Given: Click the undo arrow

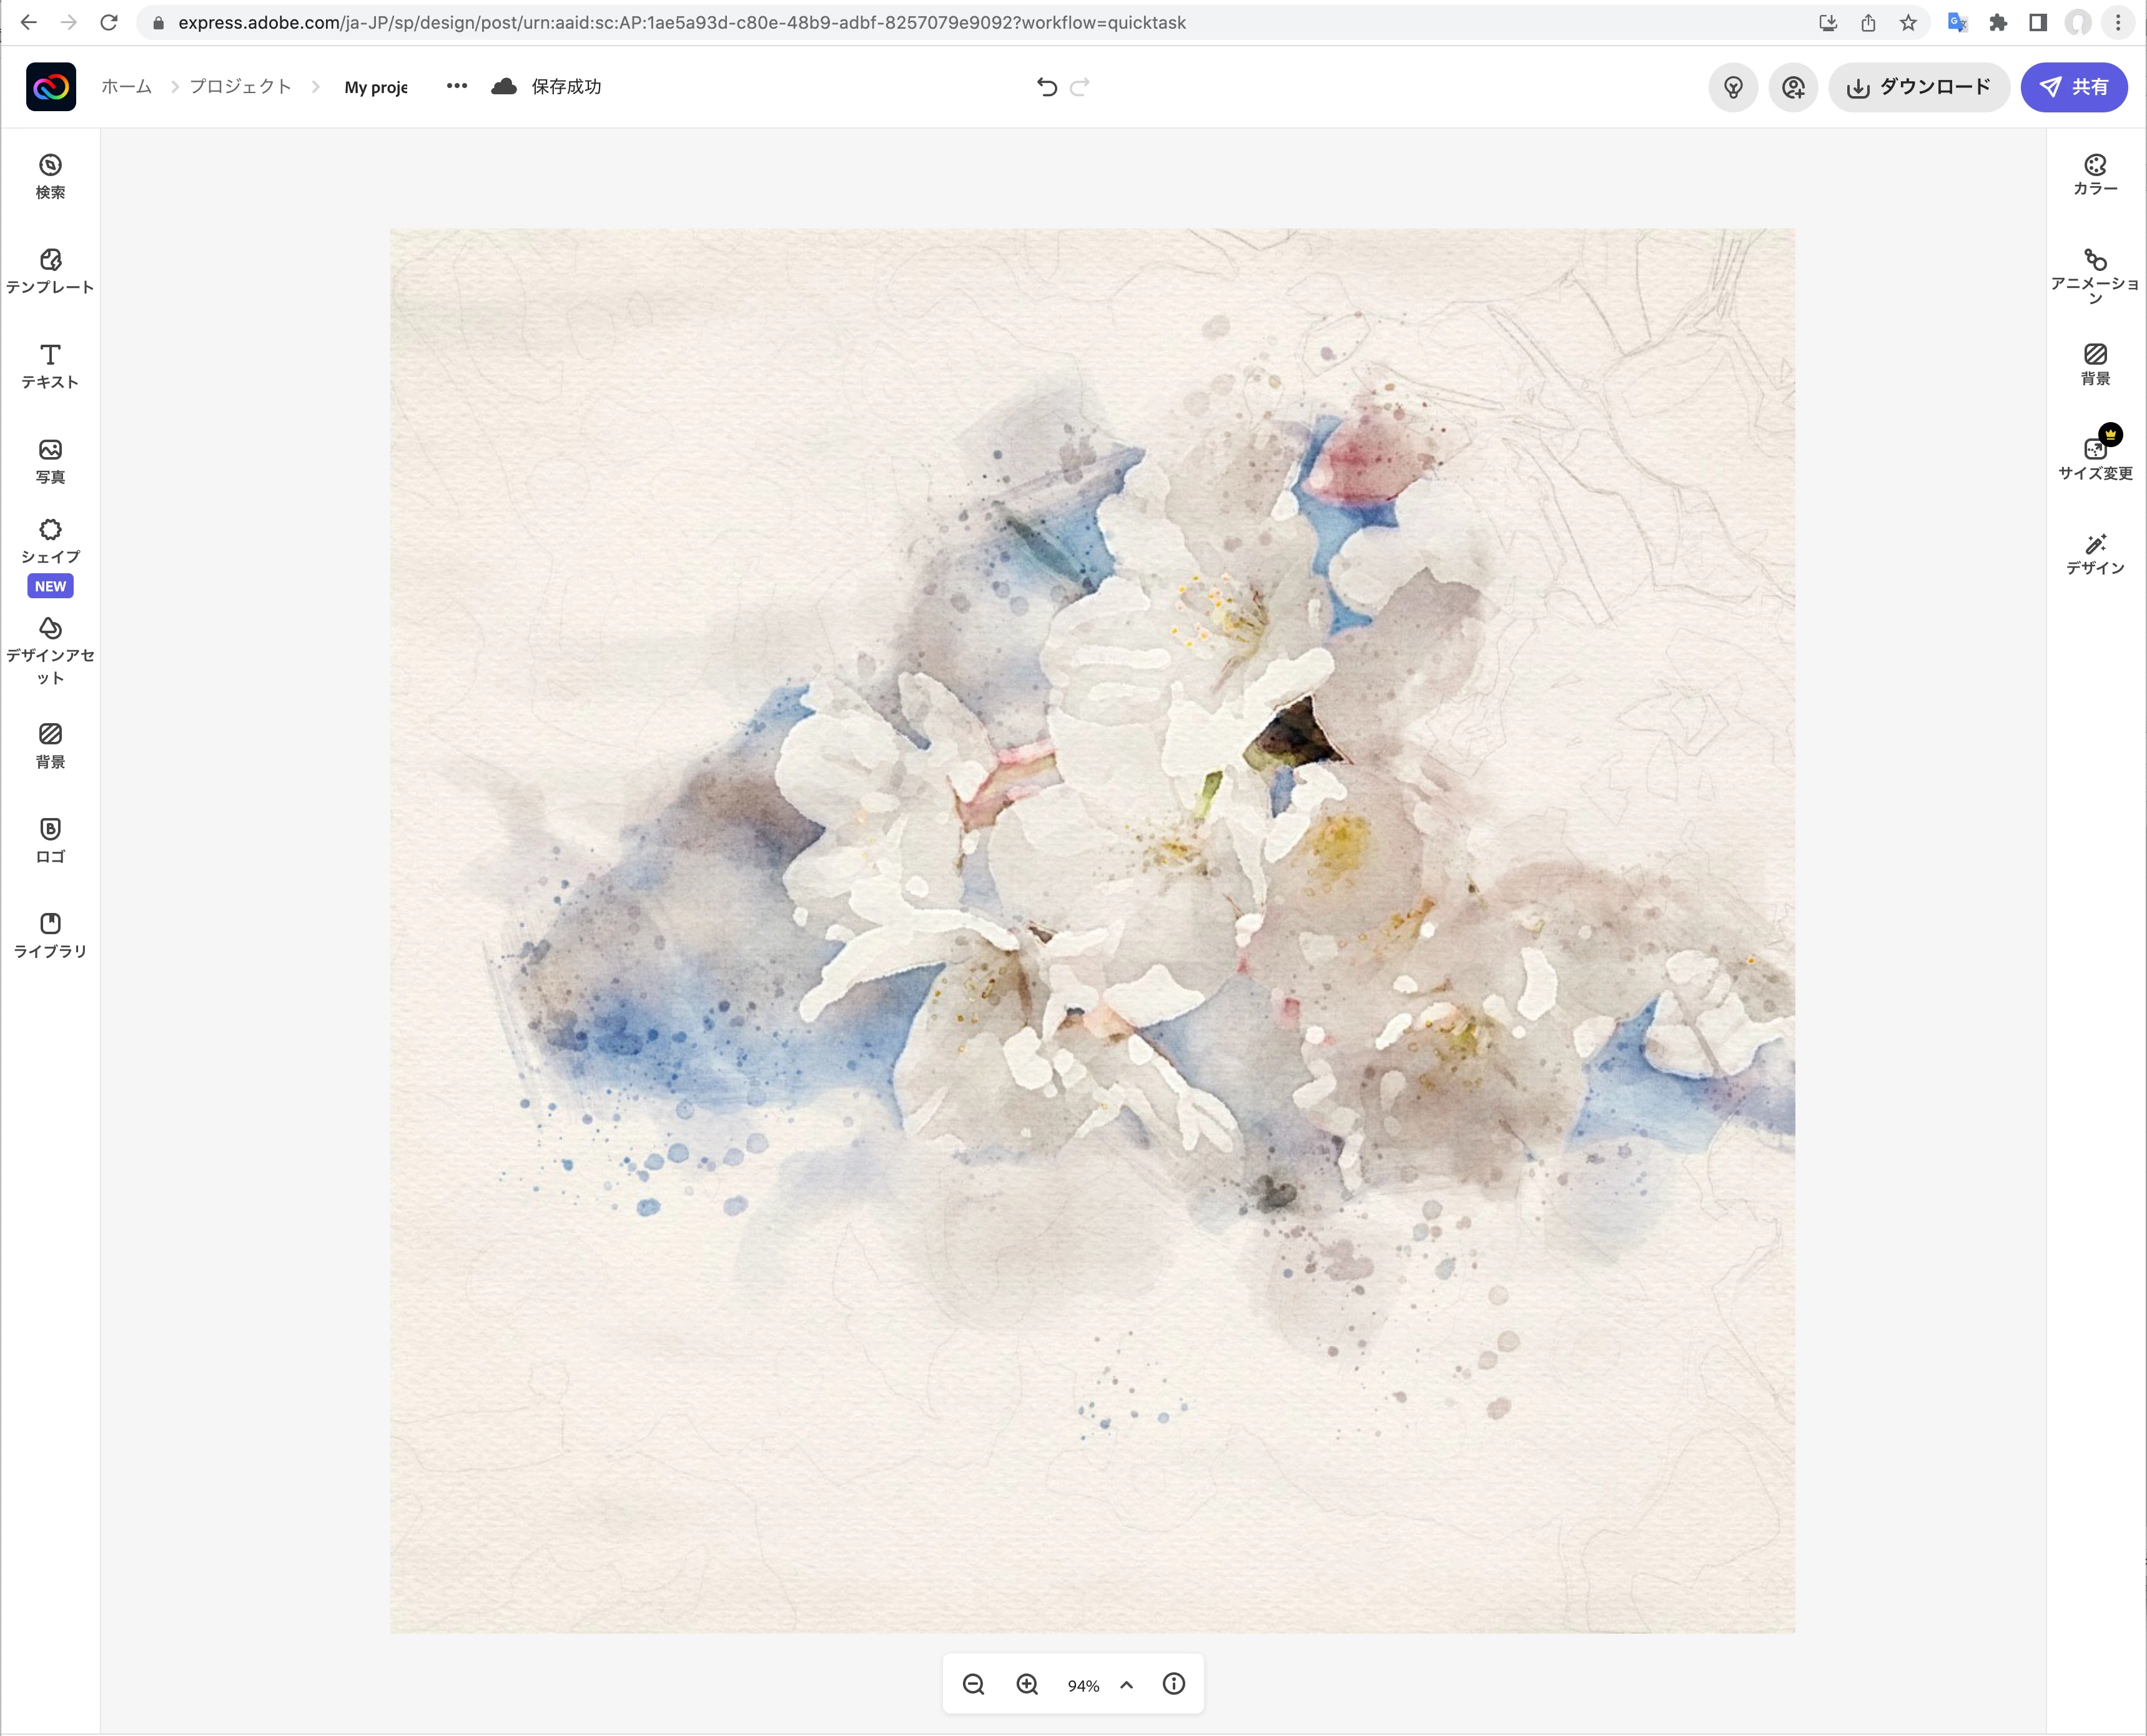Looking at the screenshot, I should click(1046, 87).
